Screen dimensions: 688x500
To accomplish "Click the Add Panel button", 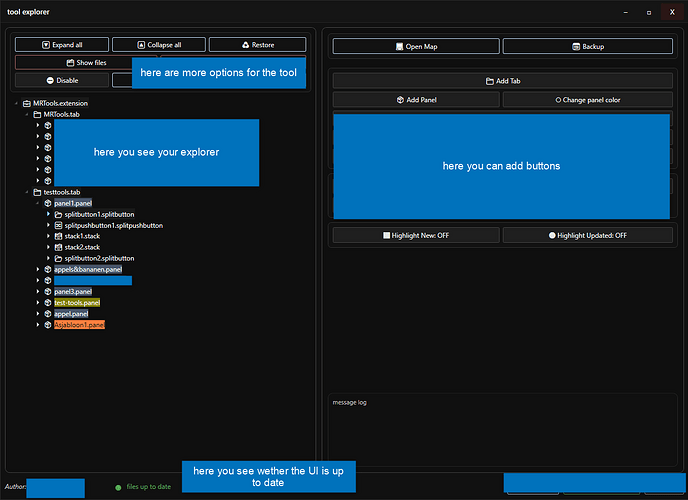I will tap(416, 100).
